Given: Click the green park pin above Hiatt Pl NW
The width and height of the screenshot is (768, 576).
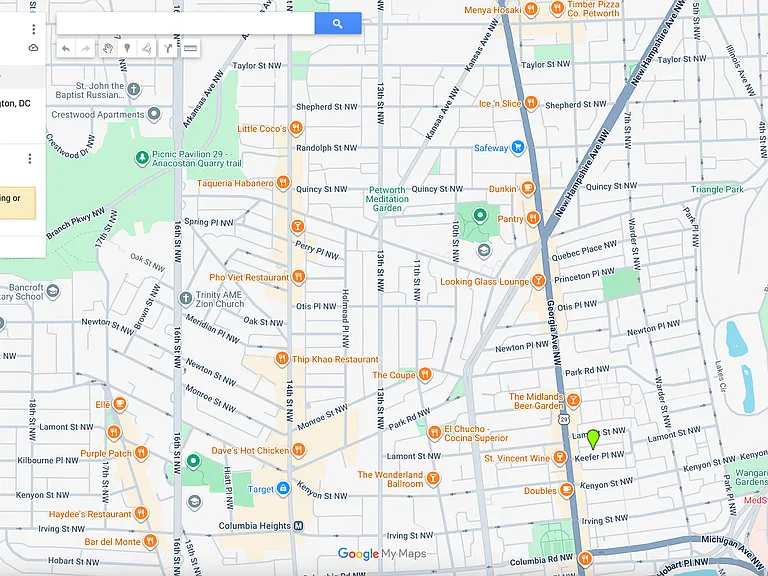Looking at the screenshot, I should coord(193,461).
